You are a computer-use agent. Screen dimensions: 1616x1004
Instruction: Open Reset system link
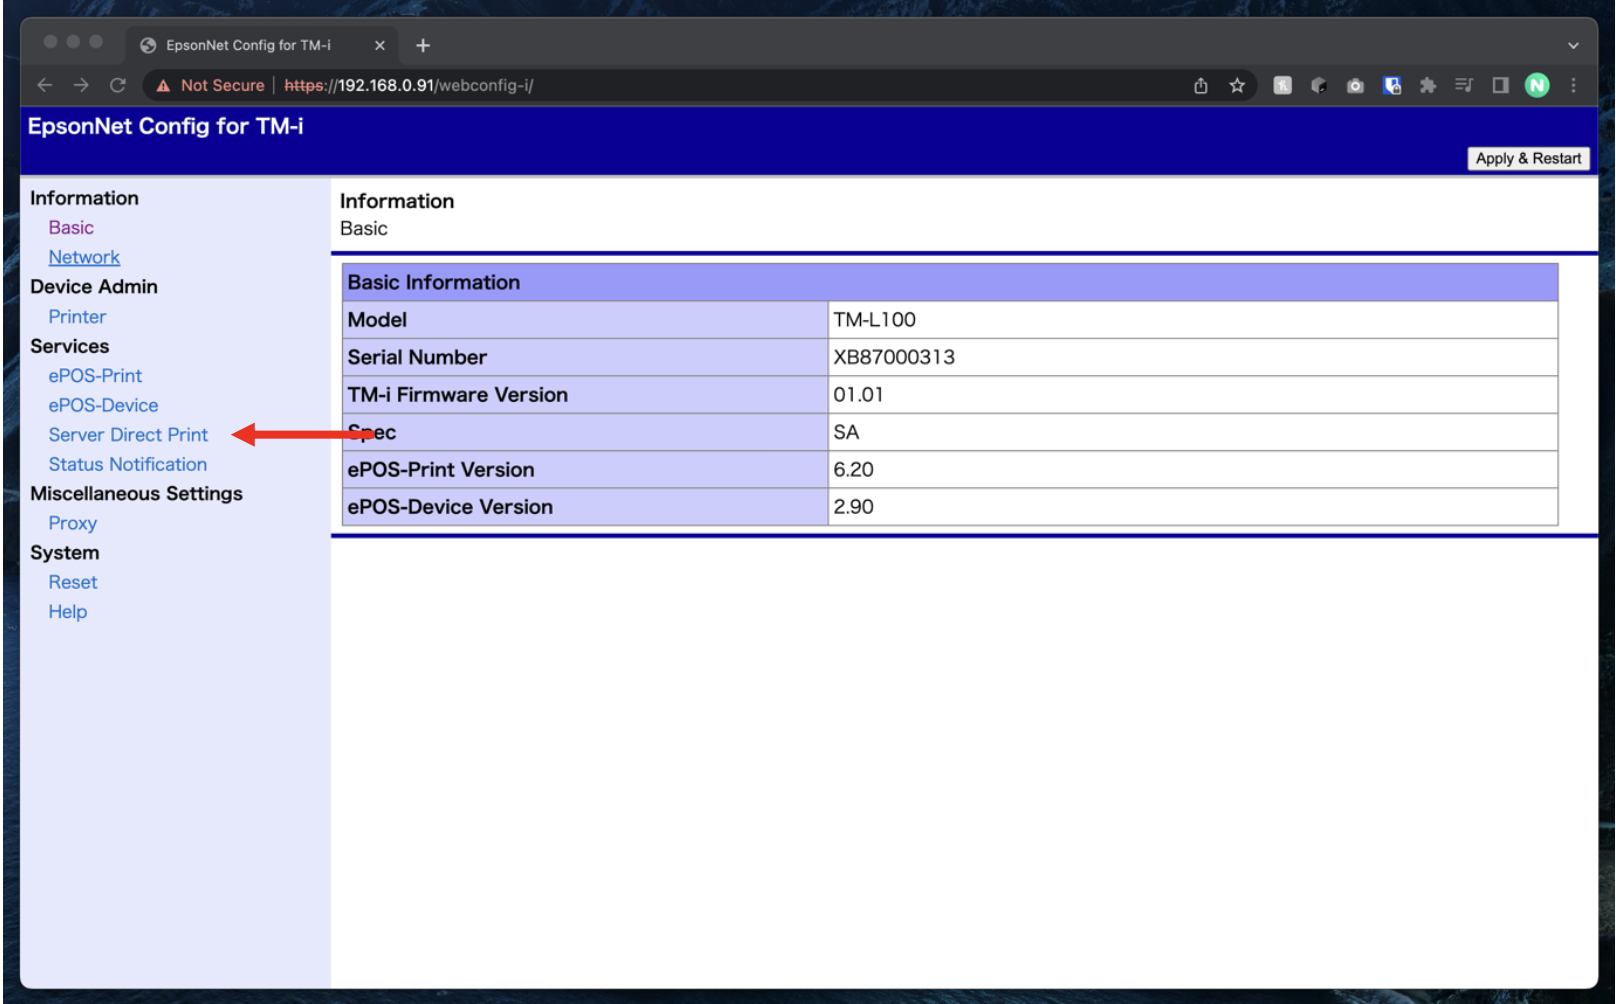pyautogui.click(x=73, y=583)
